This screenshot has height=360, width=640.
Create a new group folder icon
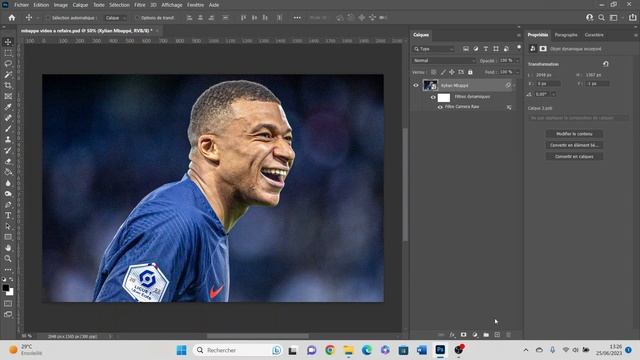click(486, 334)
